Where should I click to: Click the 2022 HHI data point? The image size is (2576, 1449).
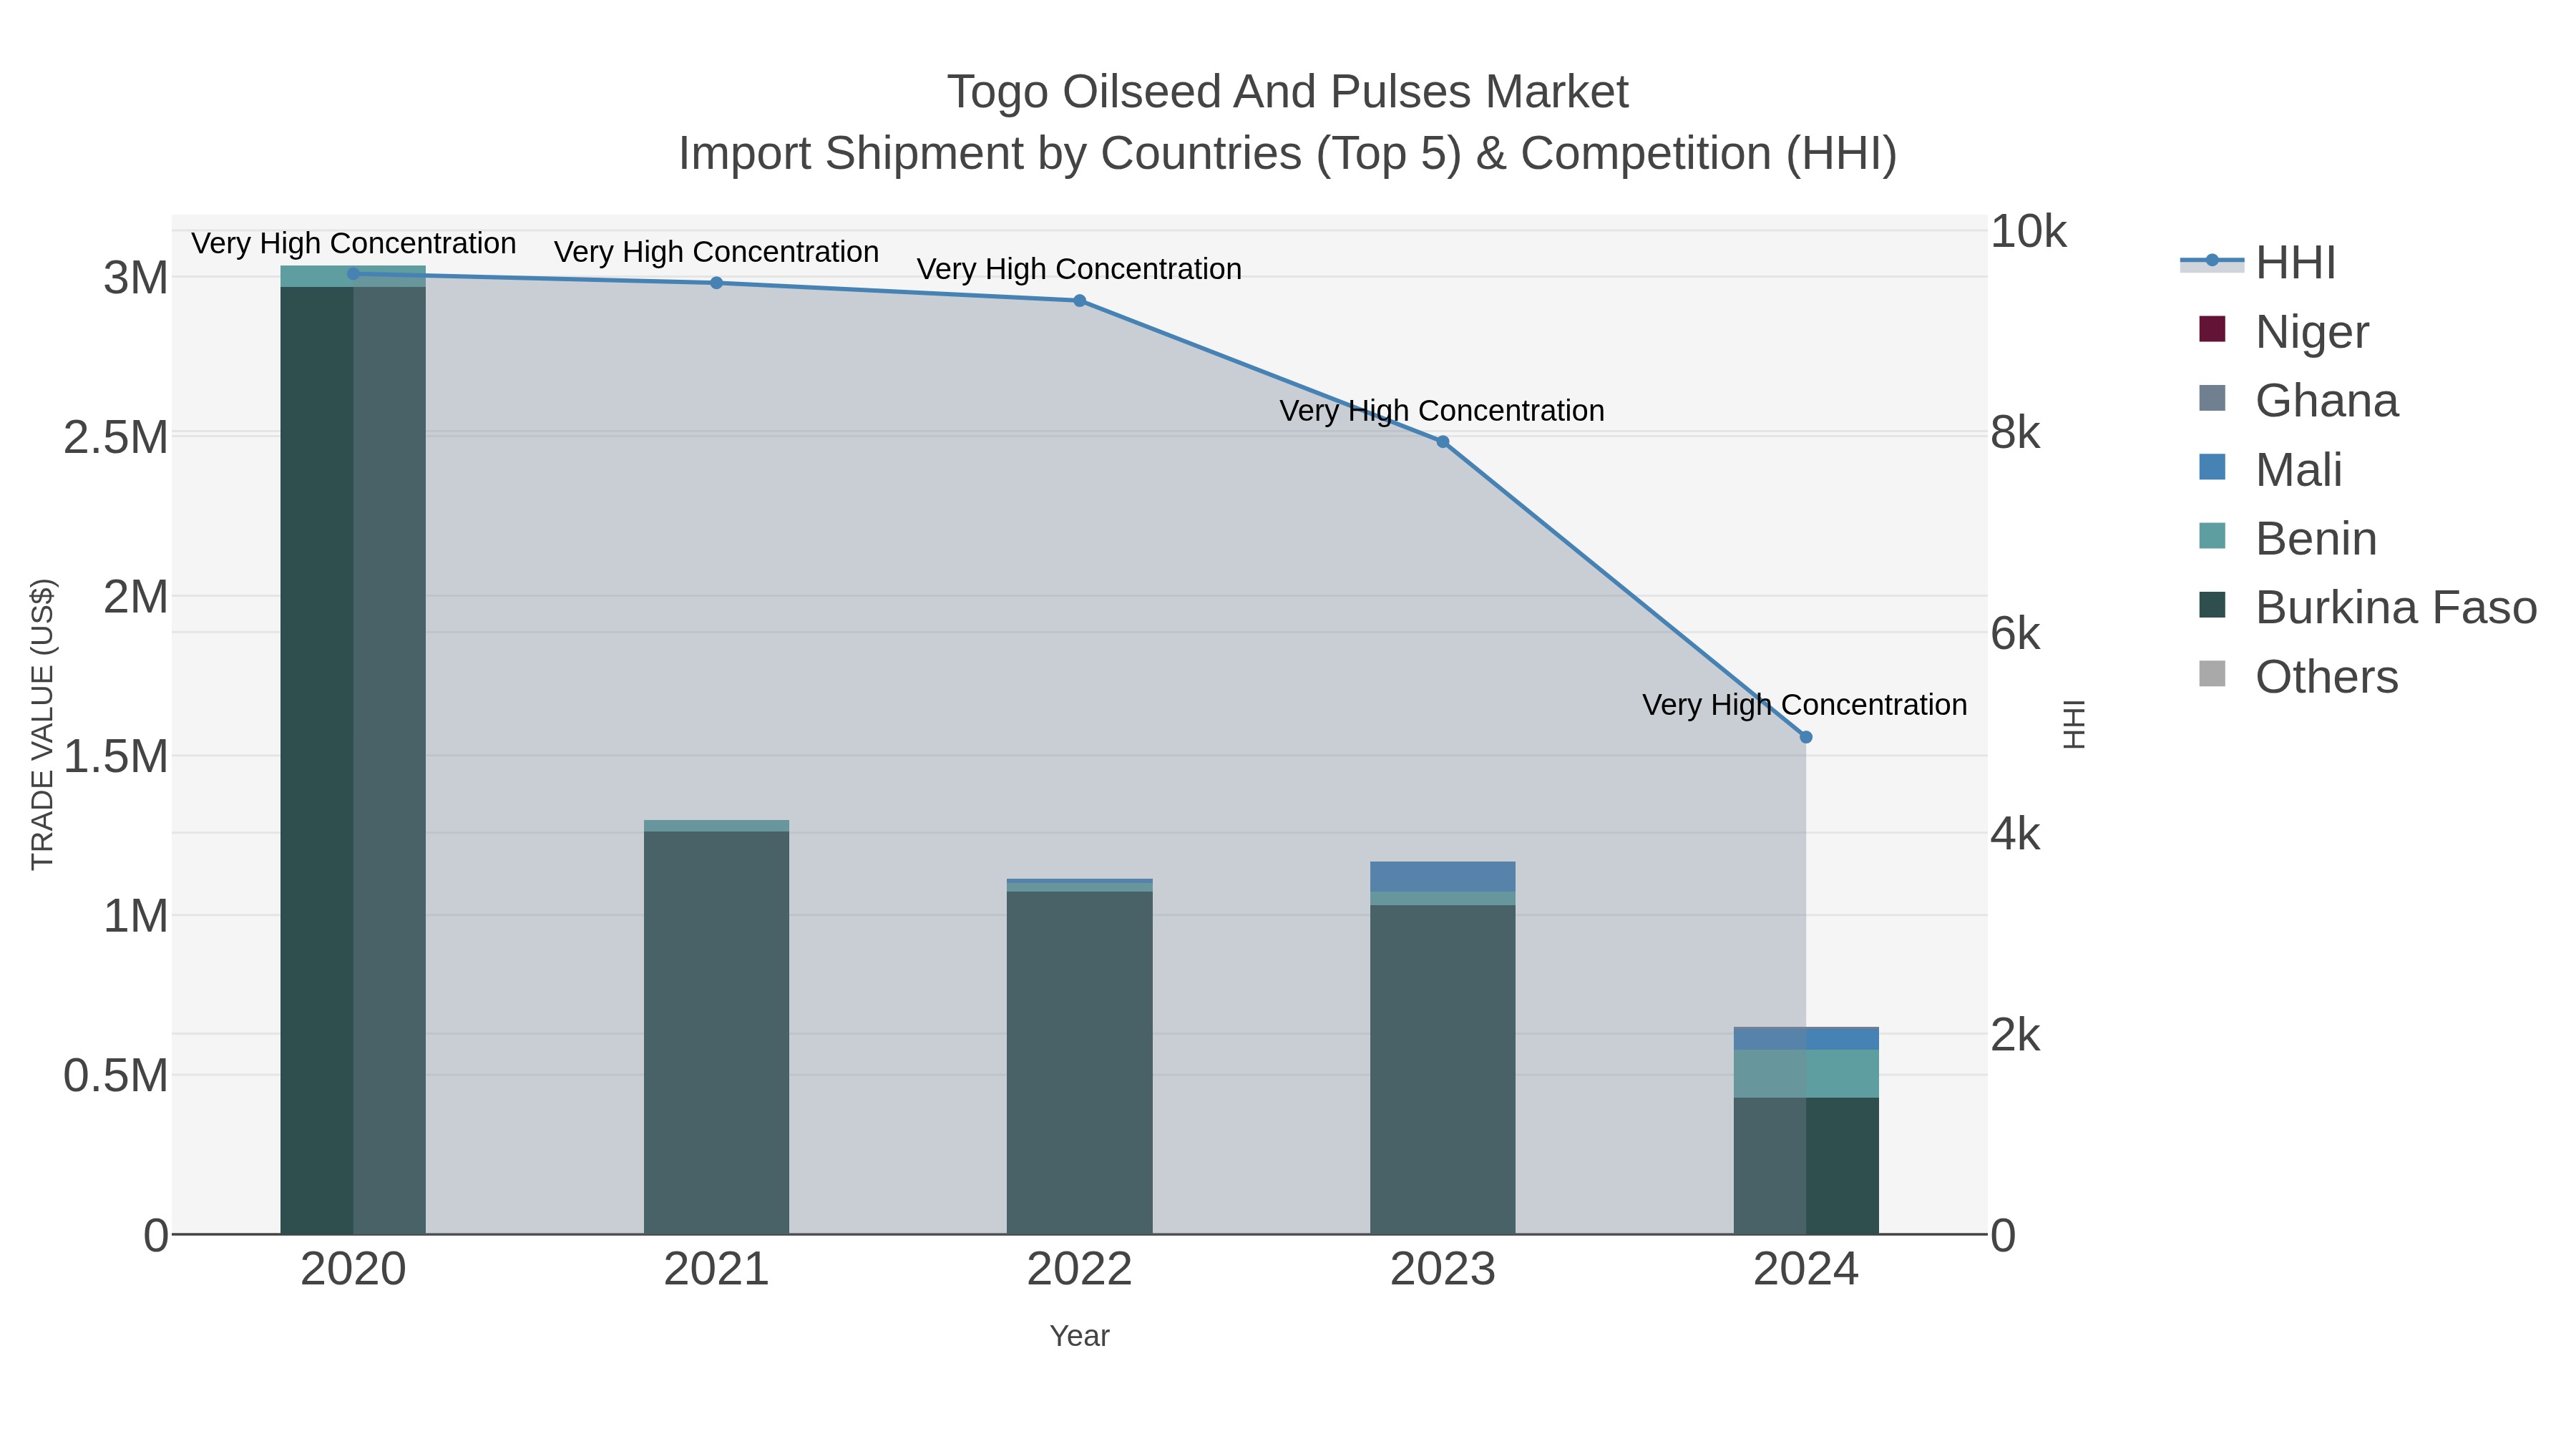1080,300
